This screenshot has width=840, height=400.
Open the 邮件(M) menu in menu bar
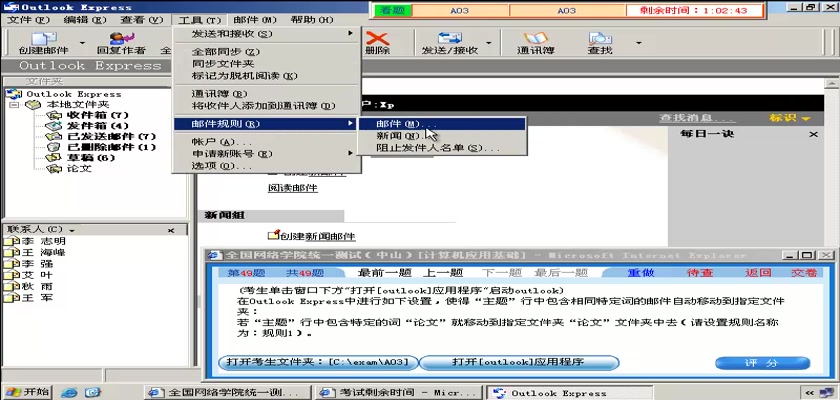255,20
